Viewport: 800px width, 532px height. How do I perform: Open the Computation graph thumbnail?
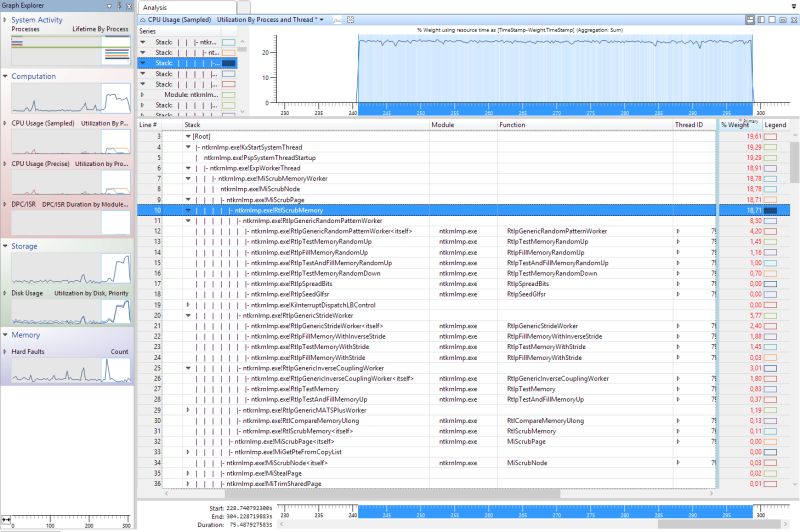pyautogui.click(x=70, y=98)
